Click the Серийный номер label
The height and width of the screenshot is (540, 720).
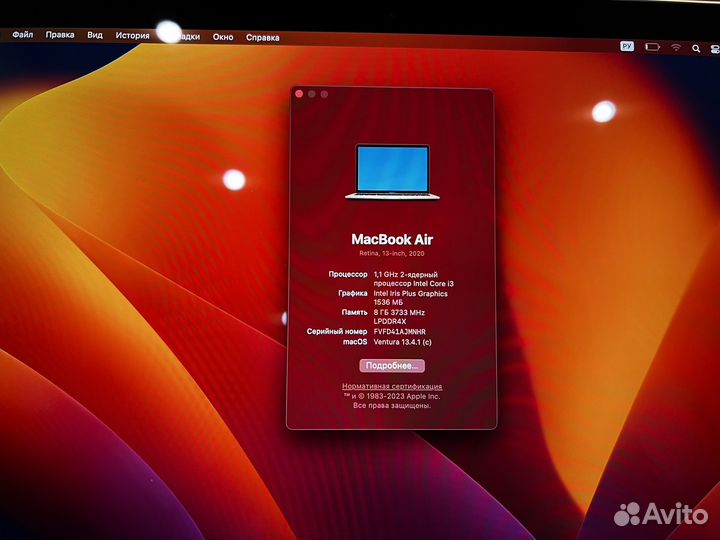(337, 331)
